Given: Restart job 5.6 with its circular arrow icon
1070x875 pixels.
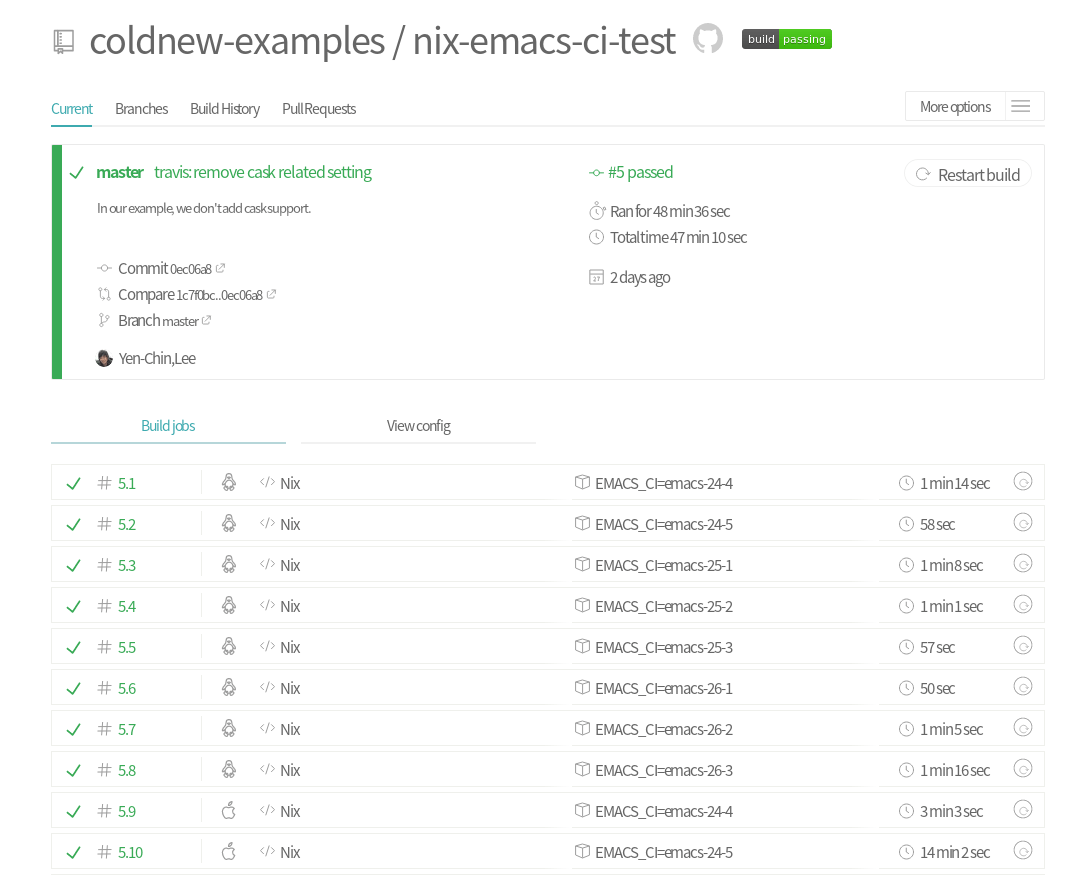Looking at the screenshot, I should 1023,687.
